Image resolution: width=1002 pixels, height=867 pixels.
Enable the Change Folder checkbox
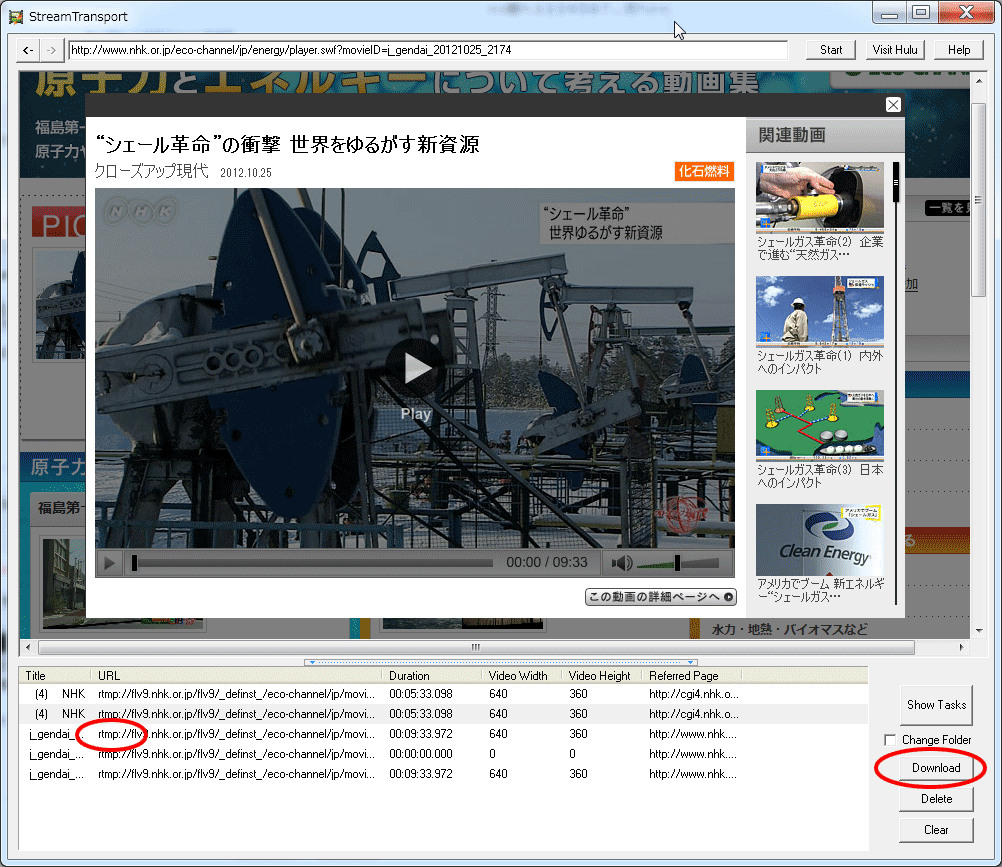coord(890,740)
